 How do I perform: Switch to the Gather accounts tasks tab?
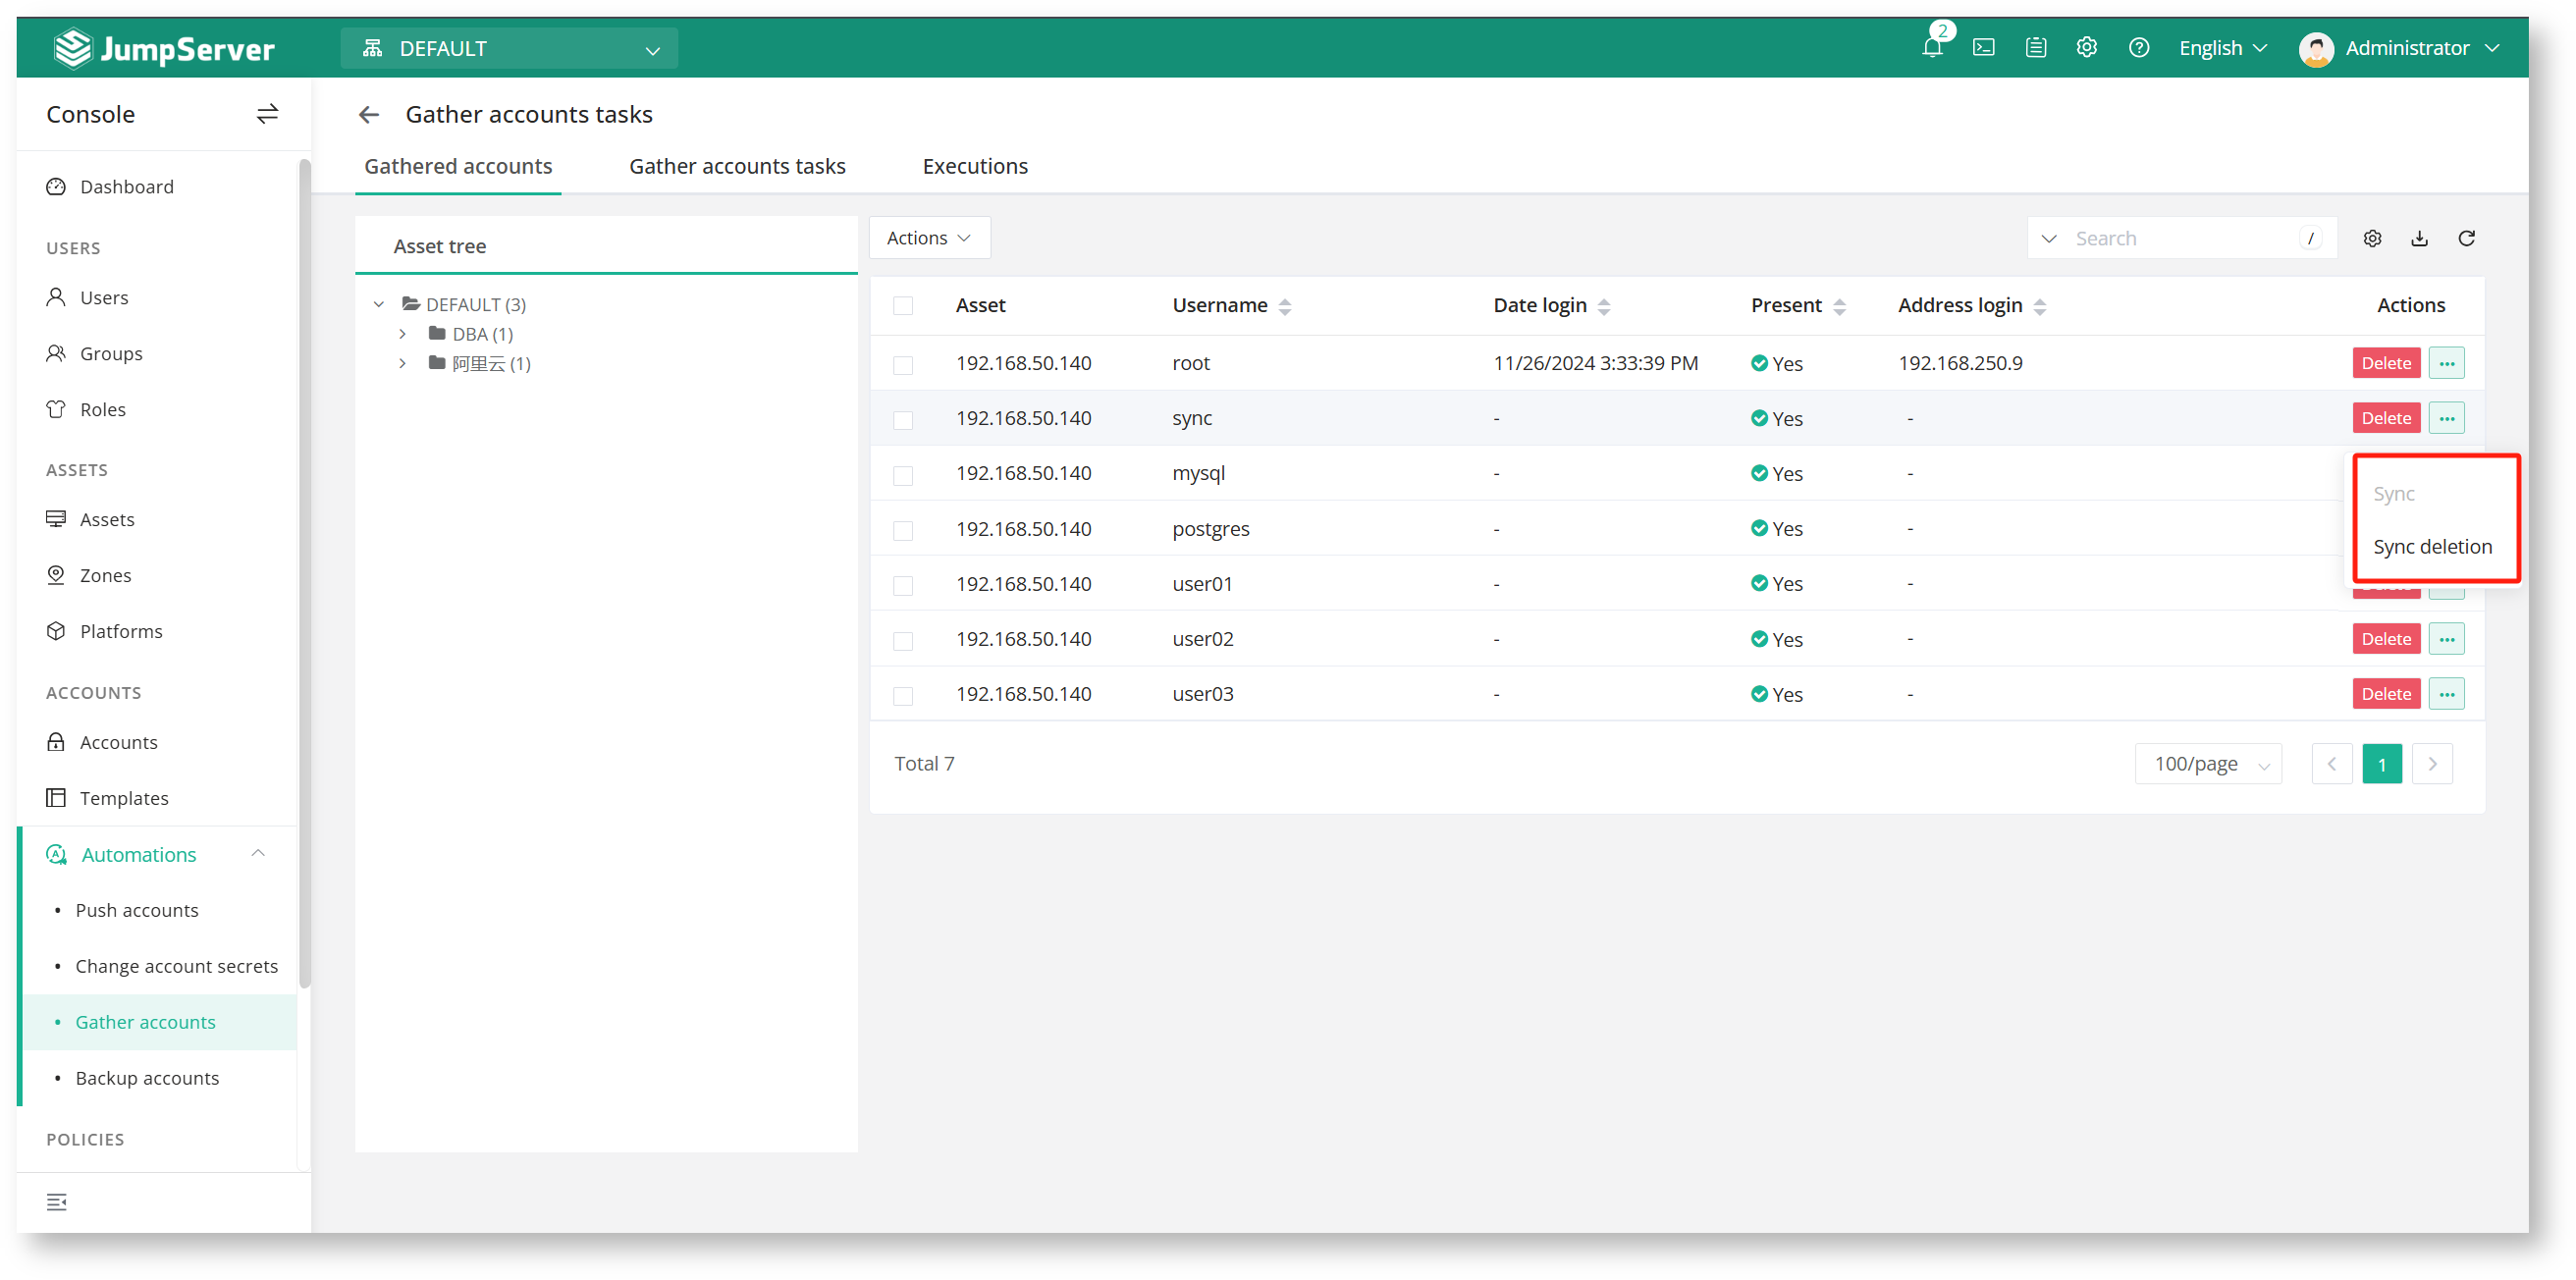pyautogui.click(x=737, y=167)
